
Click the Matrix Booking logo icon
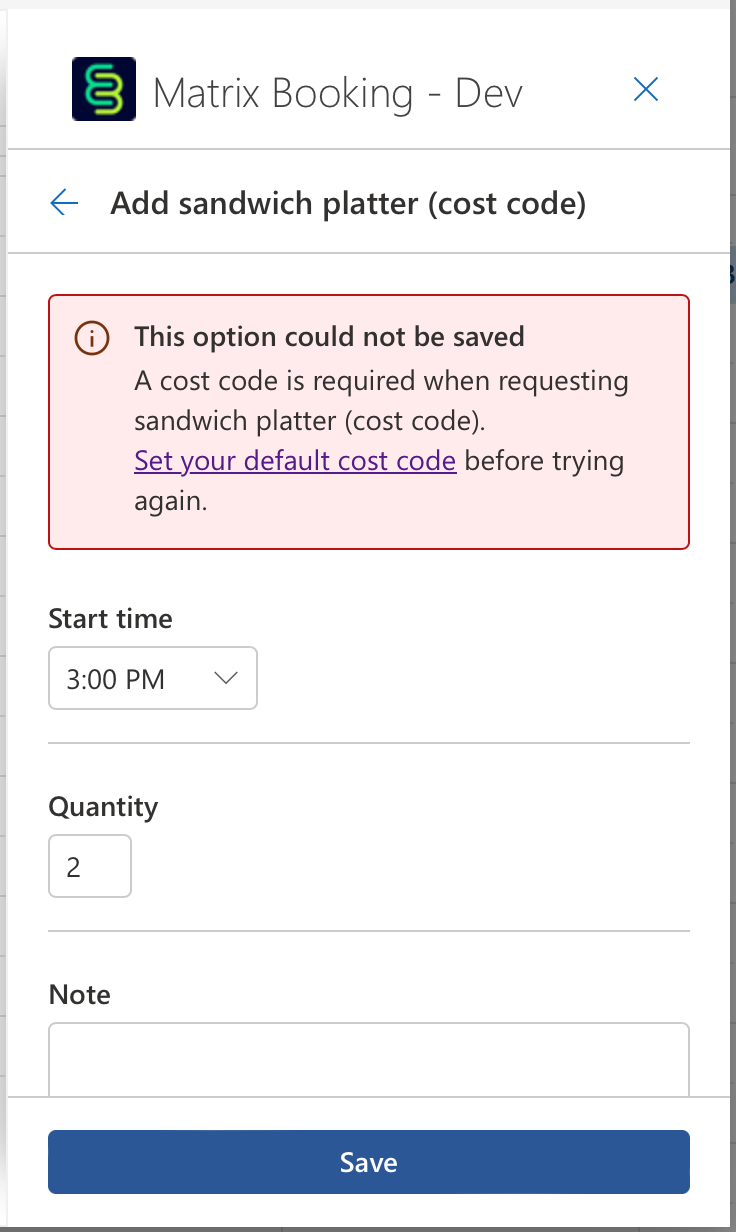coord(104,90)
